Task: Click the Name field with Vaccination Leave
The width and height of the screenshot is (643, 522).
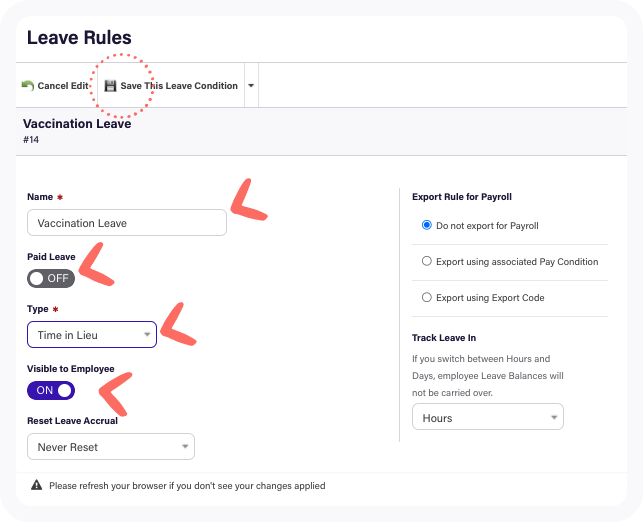Action: coord(127,223)
